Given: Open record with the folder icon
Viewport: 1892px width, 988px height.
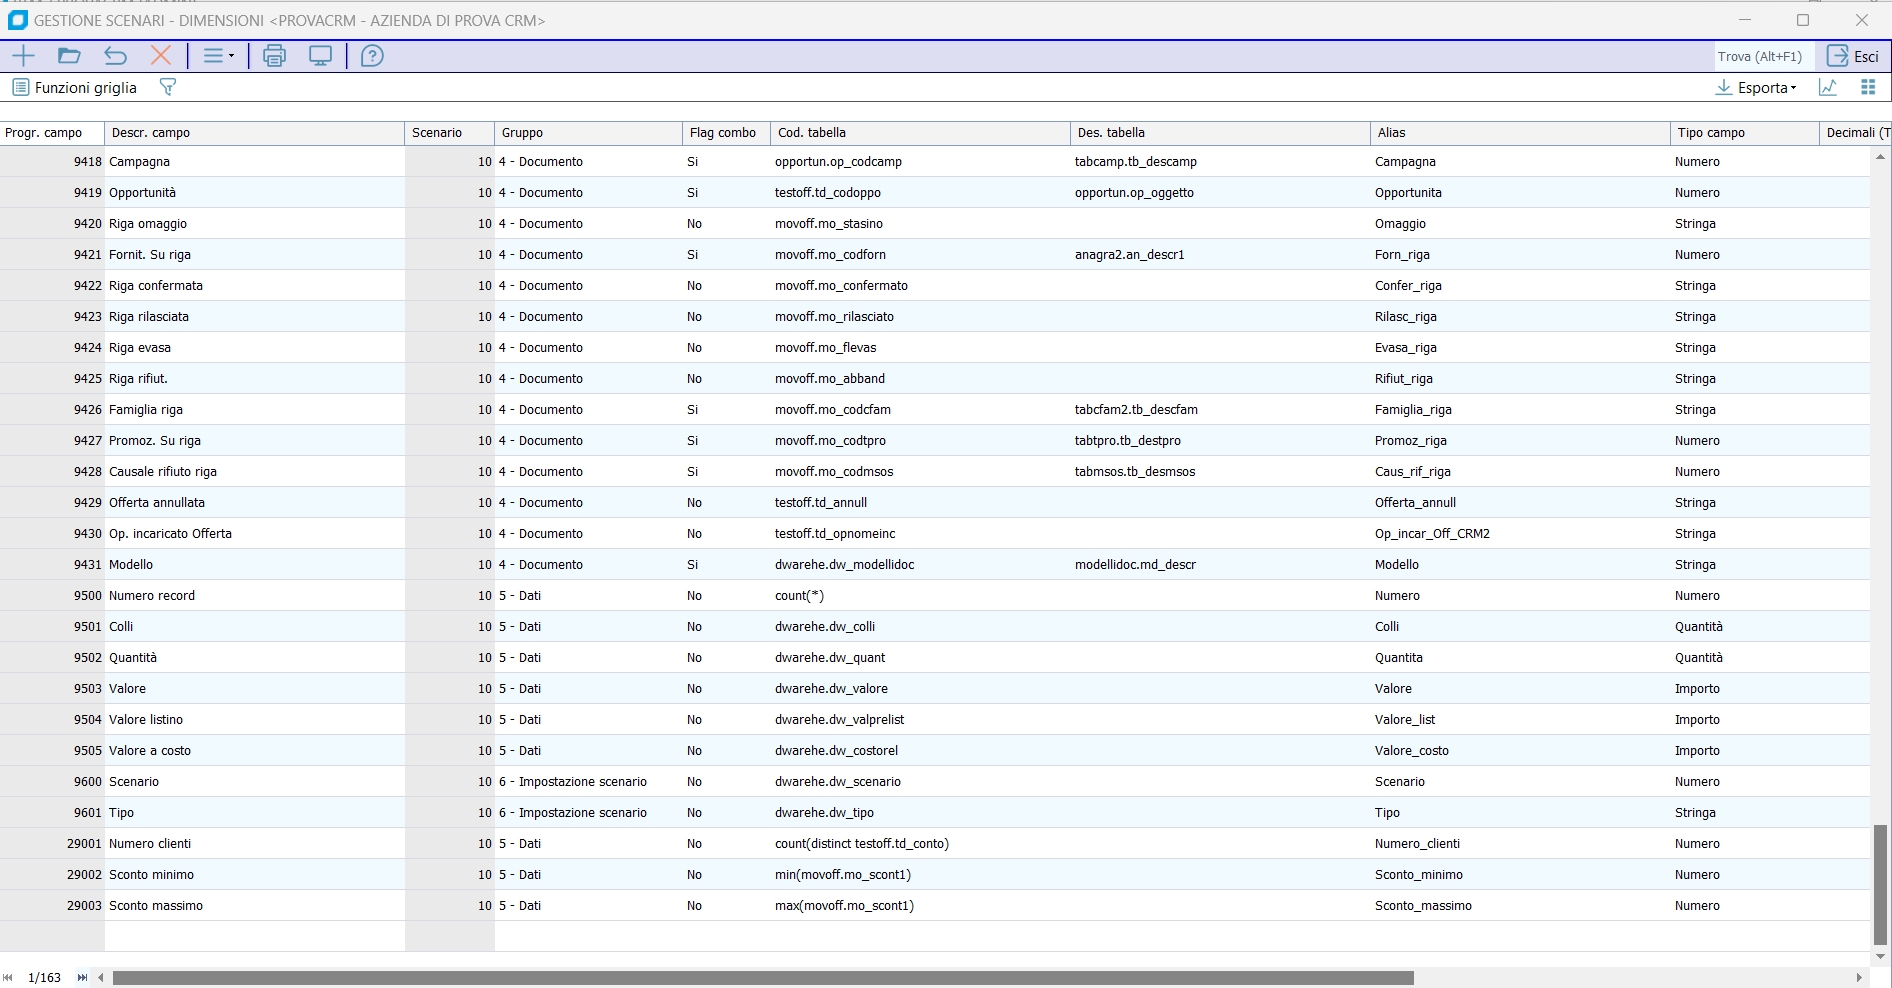Looking at the screenshot, I should click(69, 56).
